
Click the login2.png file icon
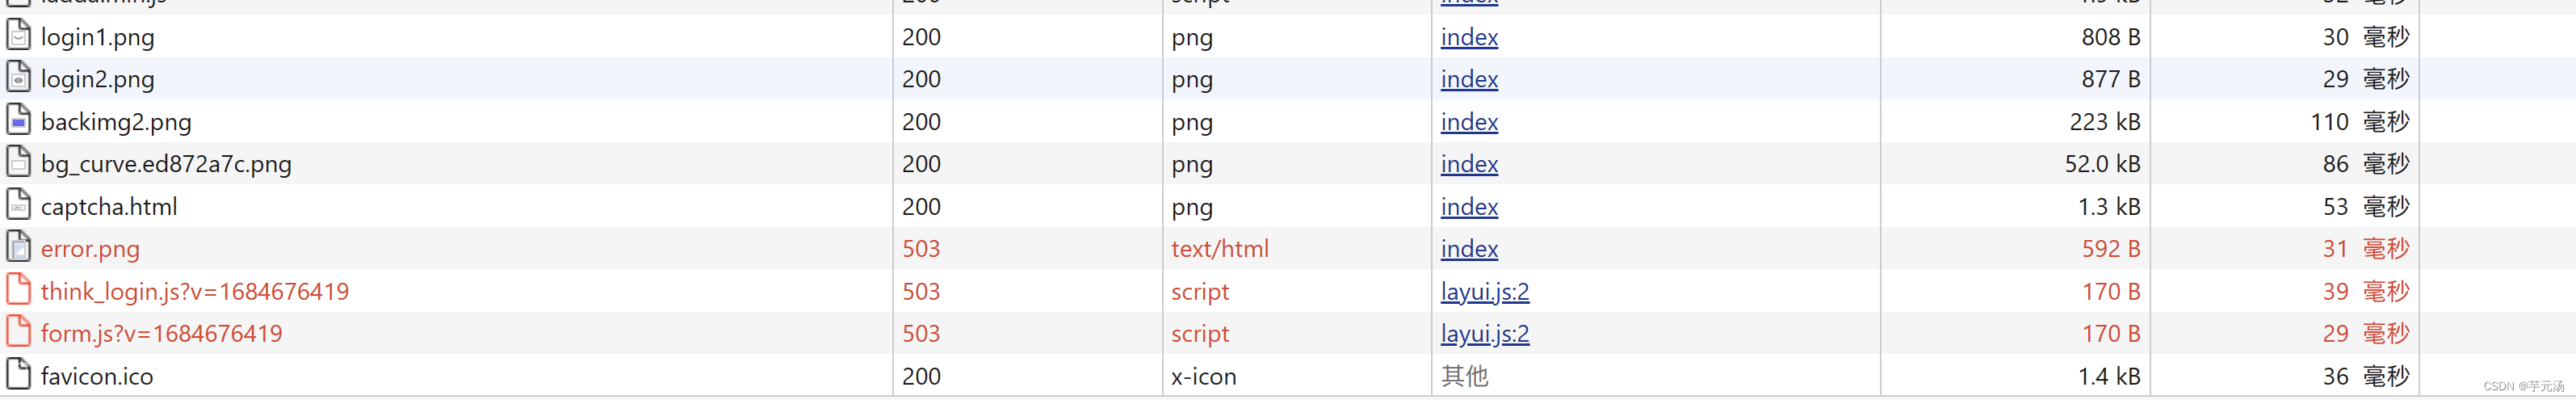tap(18, 78)
